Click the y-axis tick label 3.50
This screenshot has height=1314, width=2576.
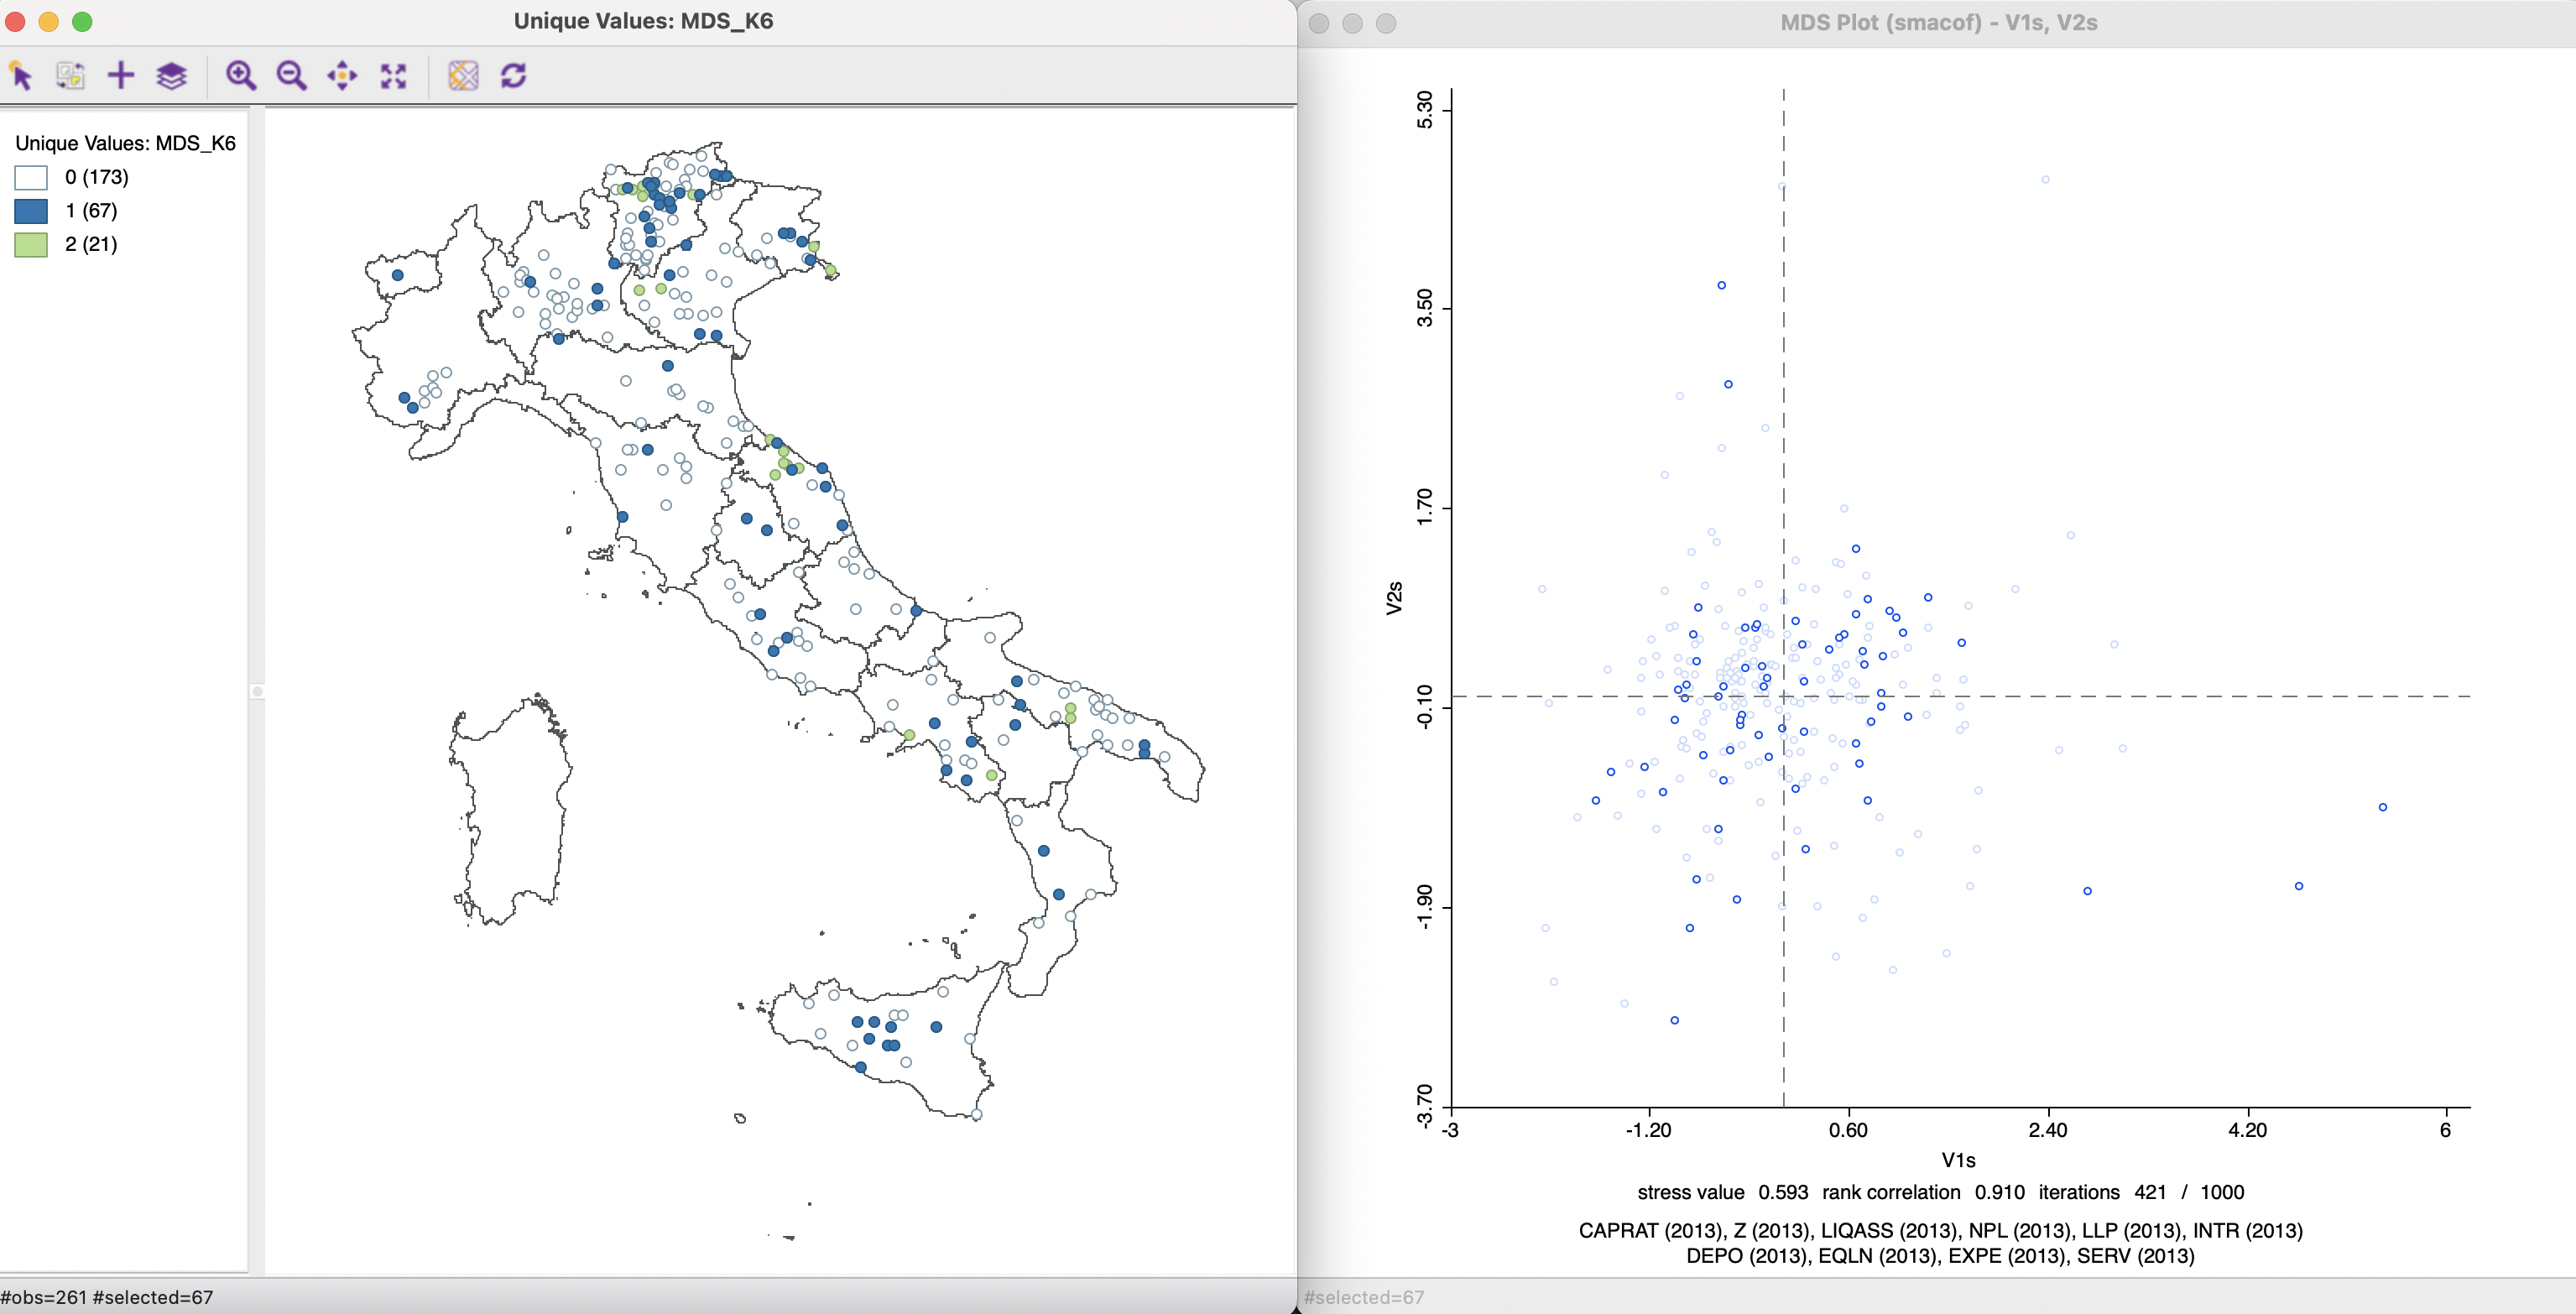point(1424,307)
